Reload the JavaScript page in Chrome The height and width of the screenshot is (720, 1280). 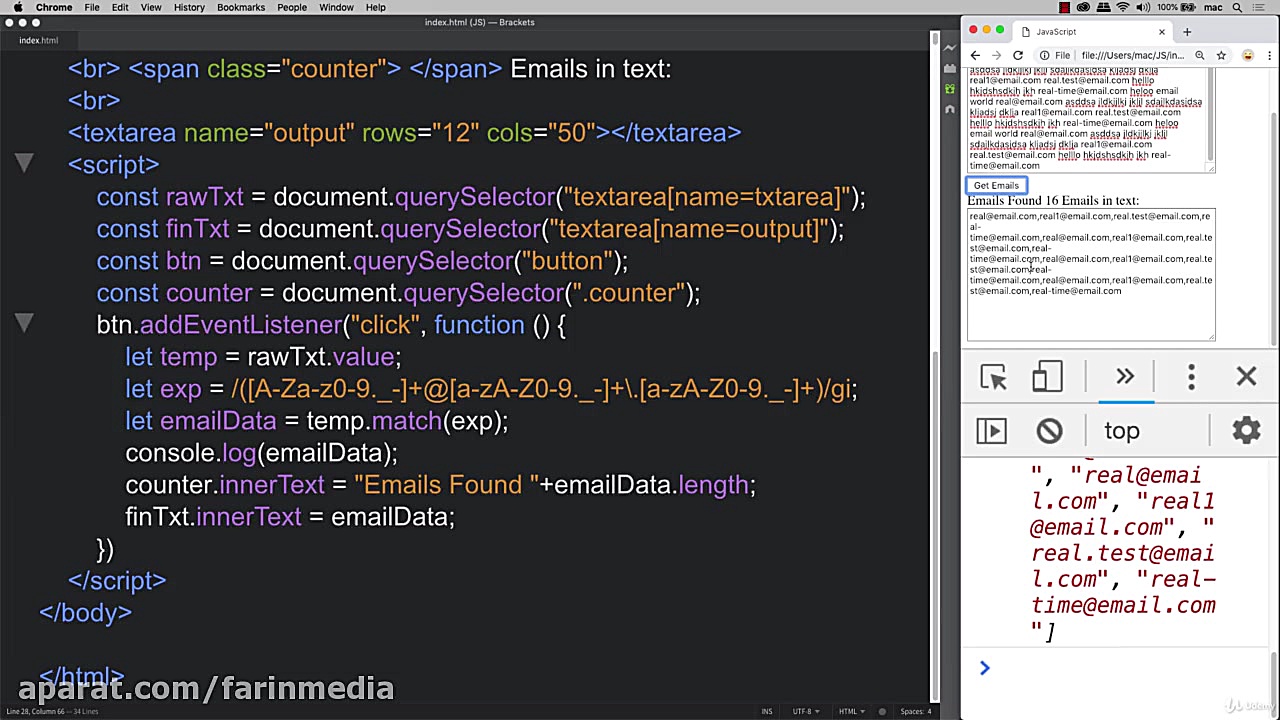(1018, 55)
